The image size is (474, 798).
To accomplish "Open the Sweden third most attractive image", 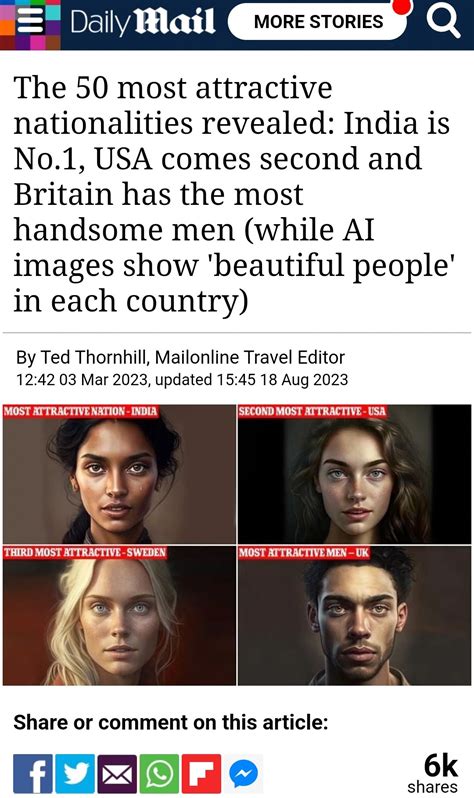I will (119, 615).
